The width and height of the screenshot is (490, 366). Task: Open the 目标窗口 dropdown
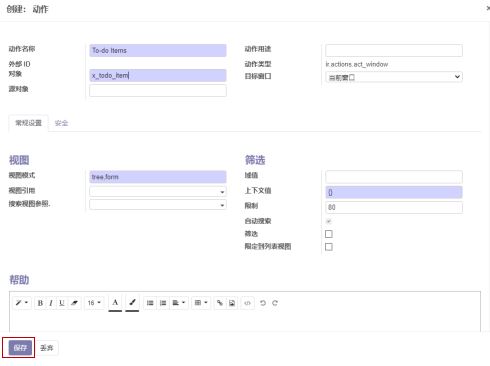coord(394,77)
